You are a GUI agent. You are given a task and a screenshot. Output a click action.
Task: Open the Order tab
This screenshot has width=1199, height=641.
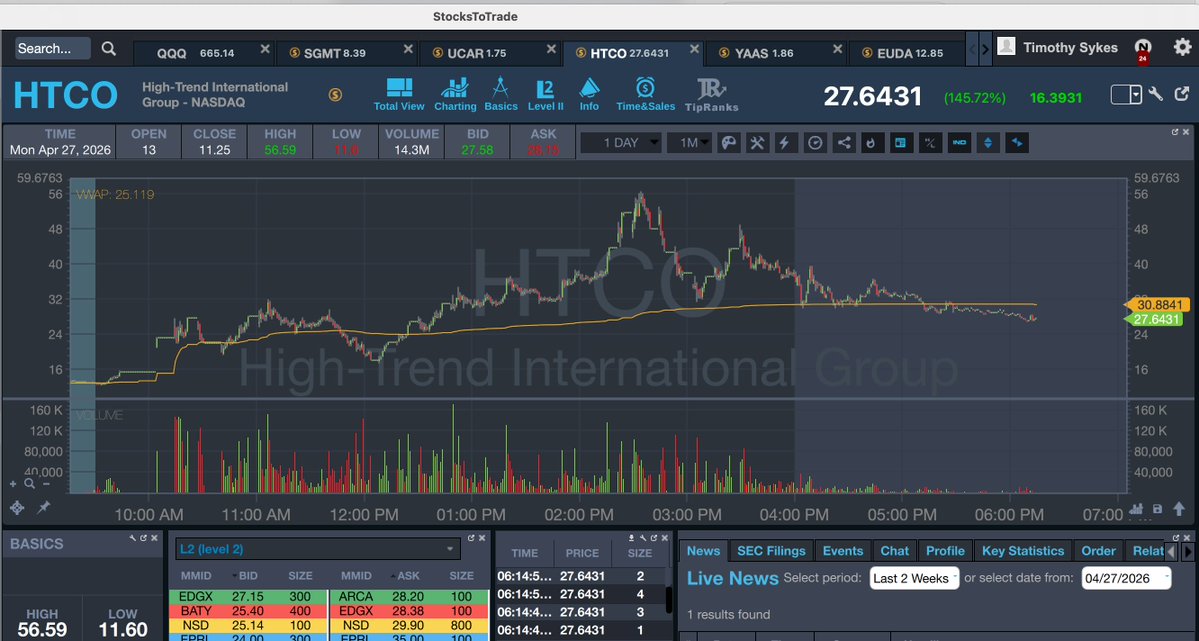(1099, 551)
